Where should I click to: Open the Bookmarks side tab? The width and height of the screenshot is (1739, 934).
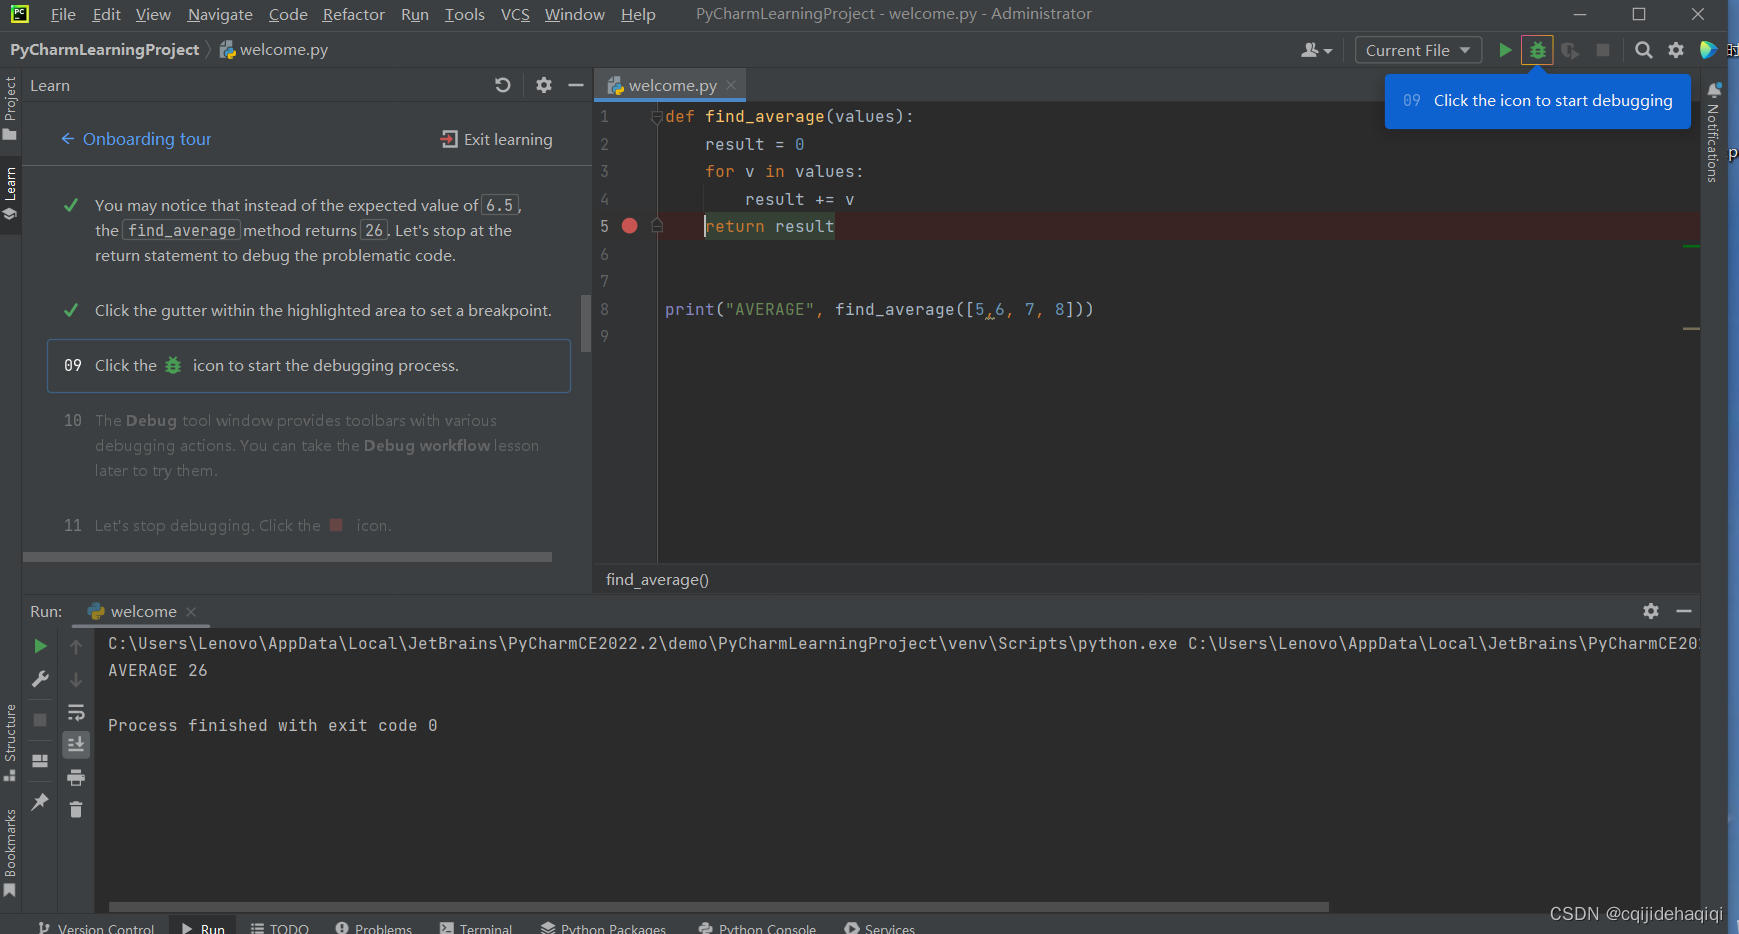click(10, 852)
